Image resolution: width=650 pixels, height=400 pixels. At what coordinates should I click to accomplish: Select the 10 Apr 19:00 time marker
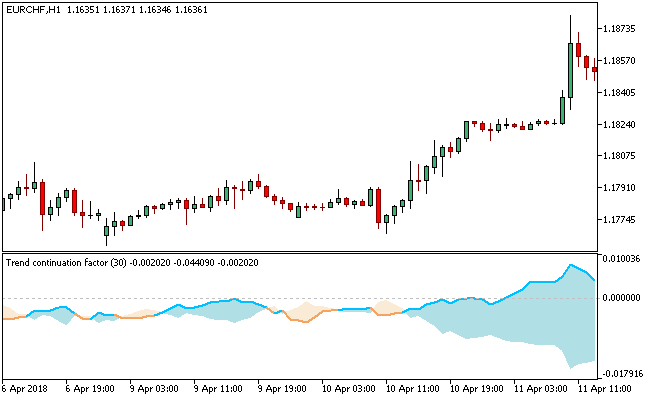point(474,388)
